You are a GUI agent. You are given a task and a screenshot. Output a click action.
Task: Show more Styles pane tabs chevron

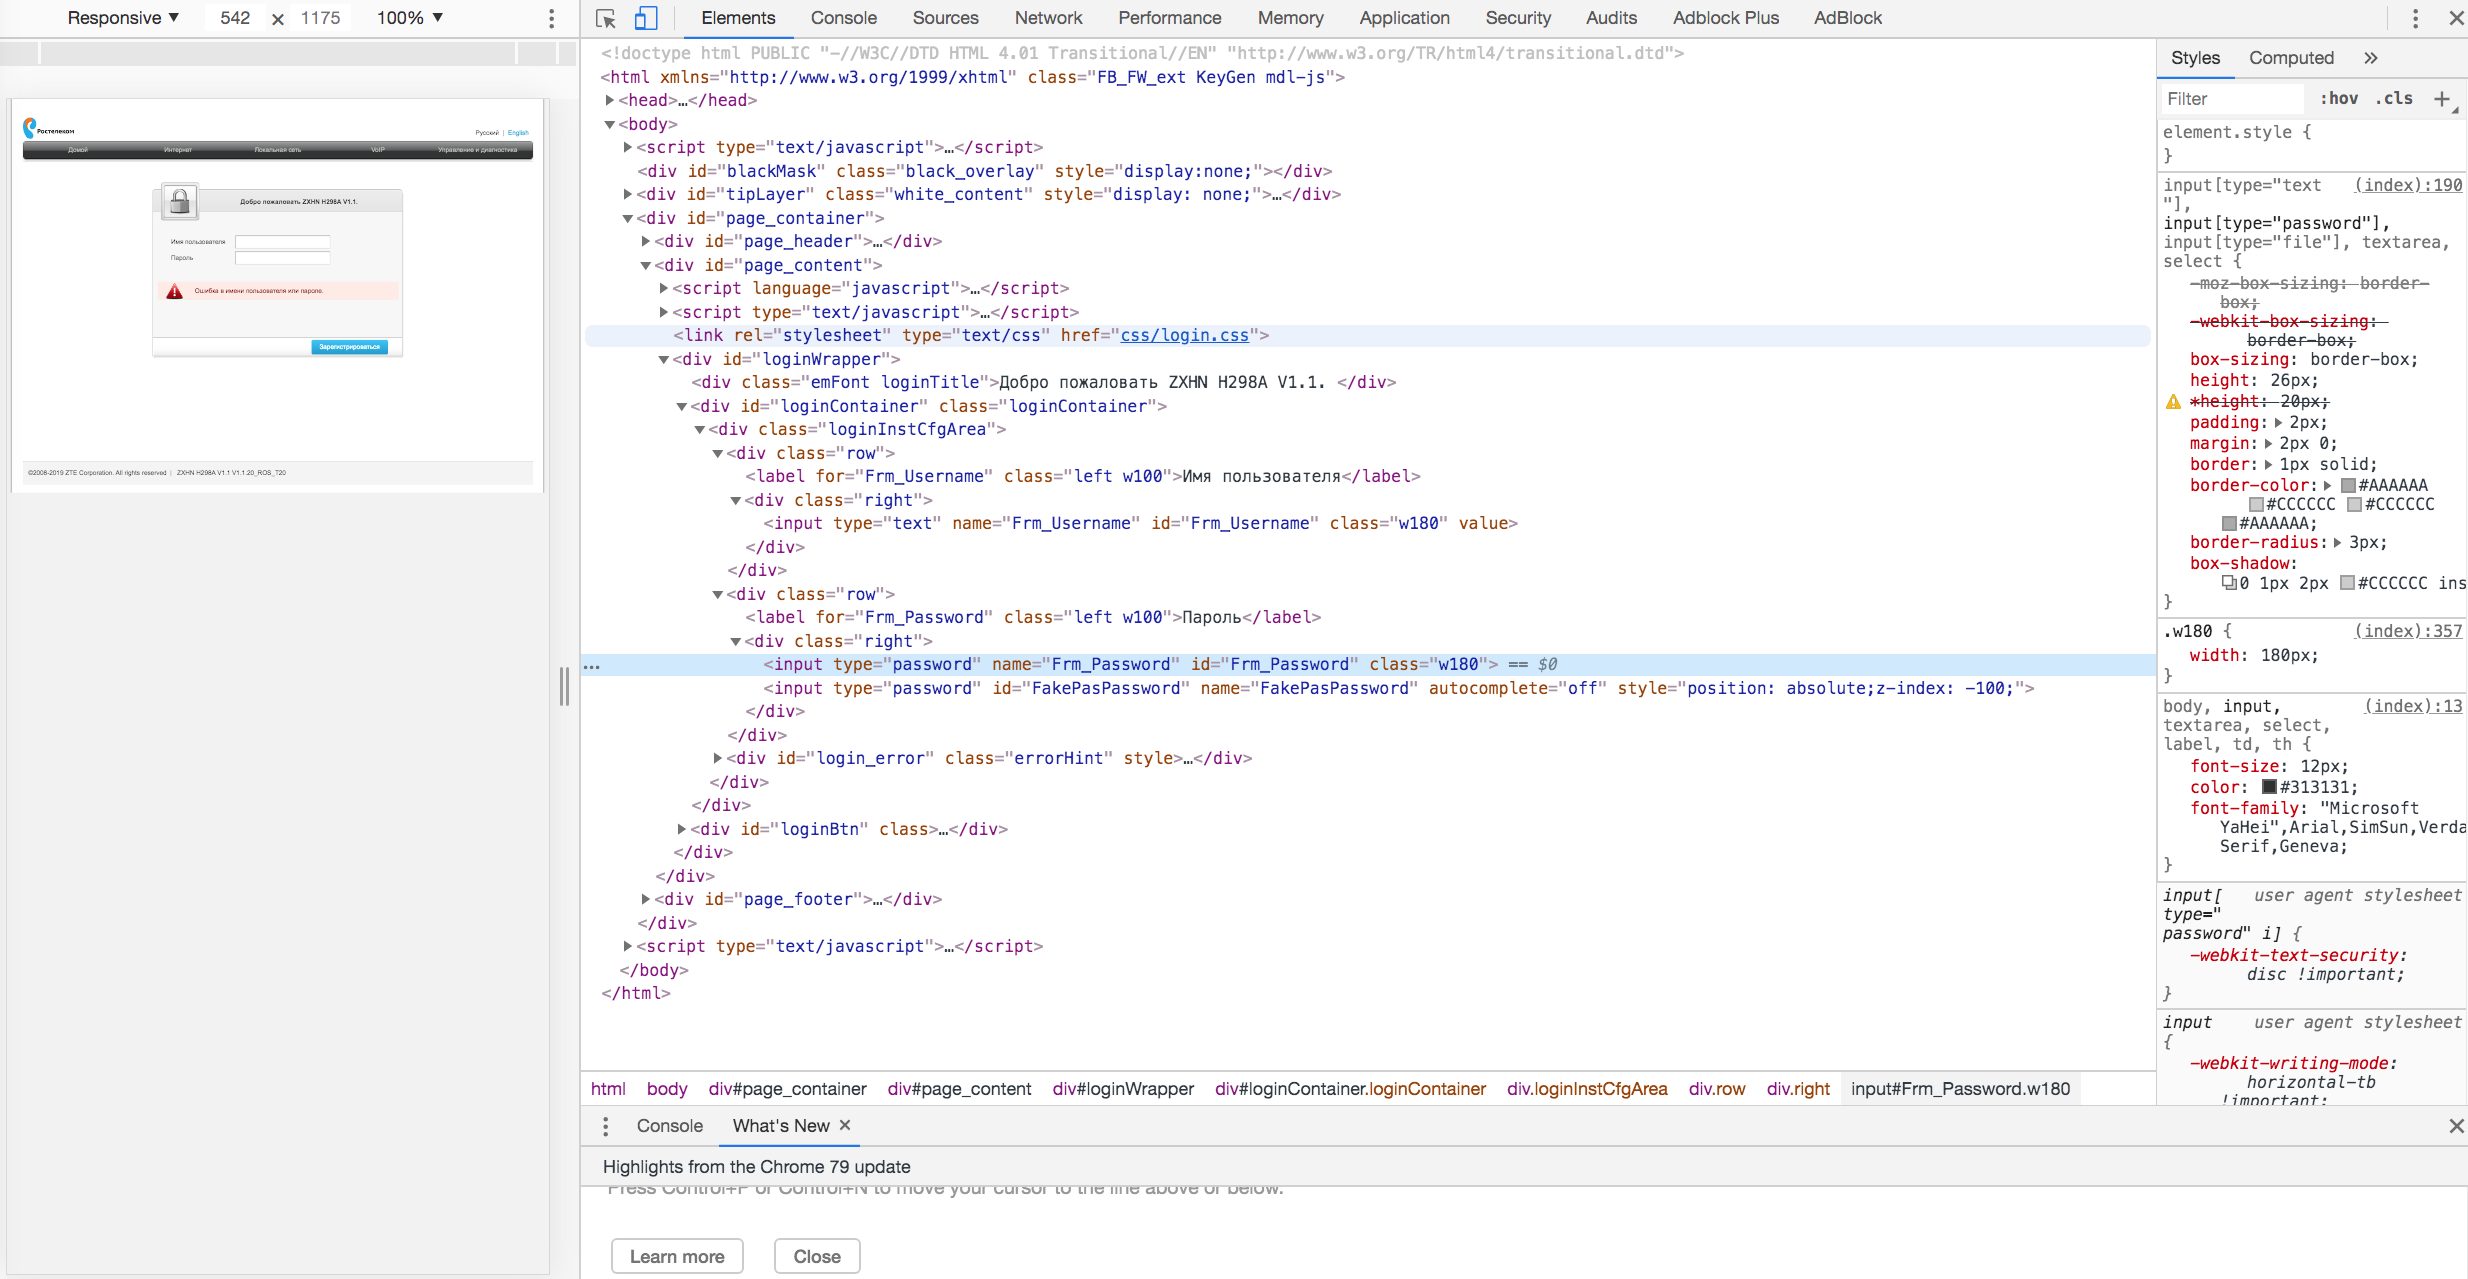click(x=2371, y=58)
